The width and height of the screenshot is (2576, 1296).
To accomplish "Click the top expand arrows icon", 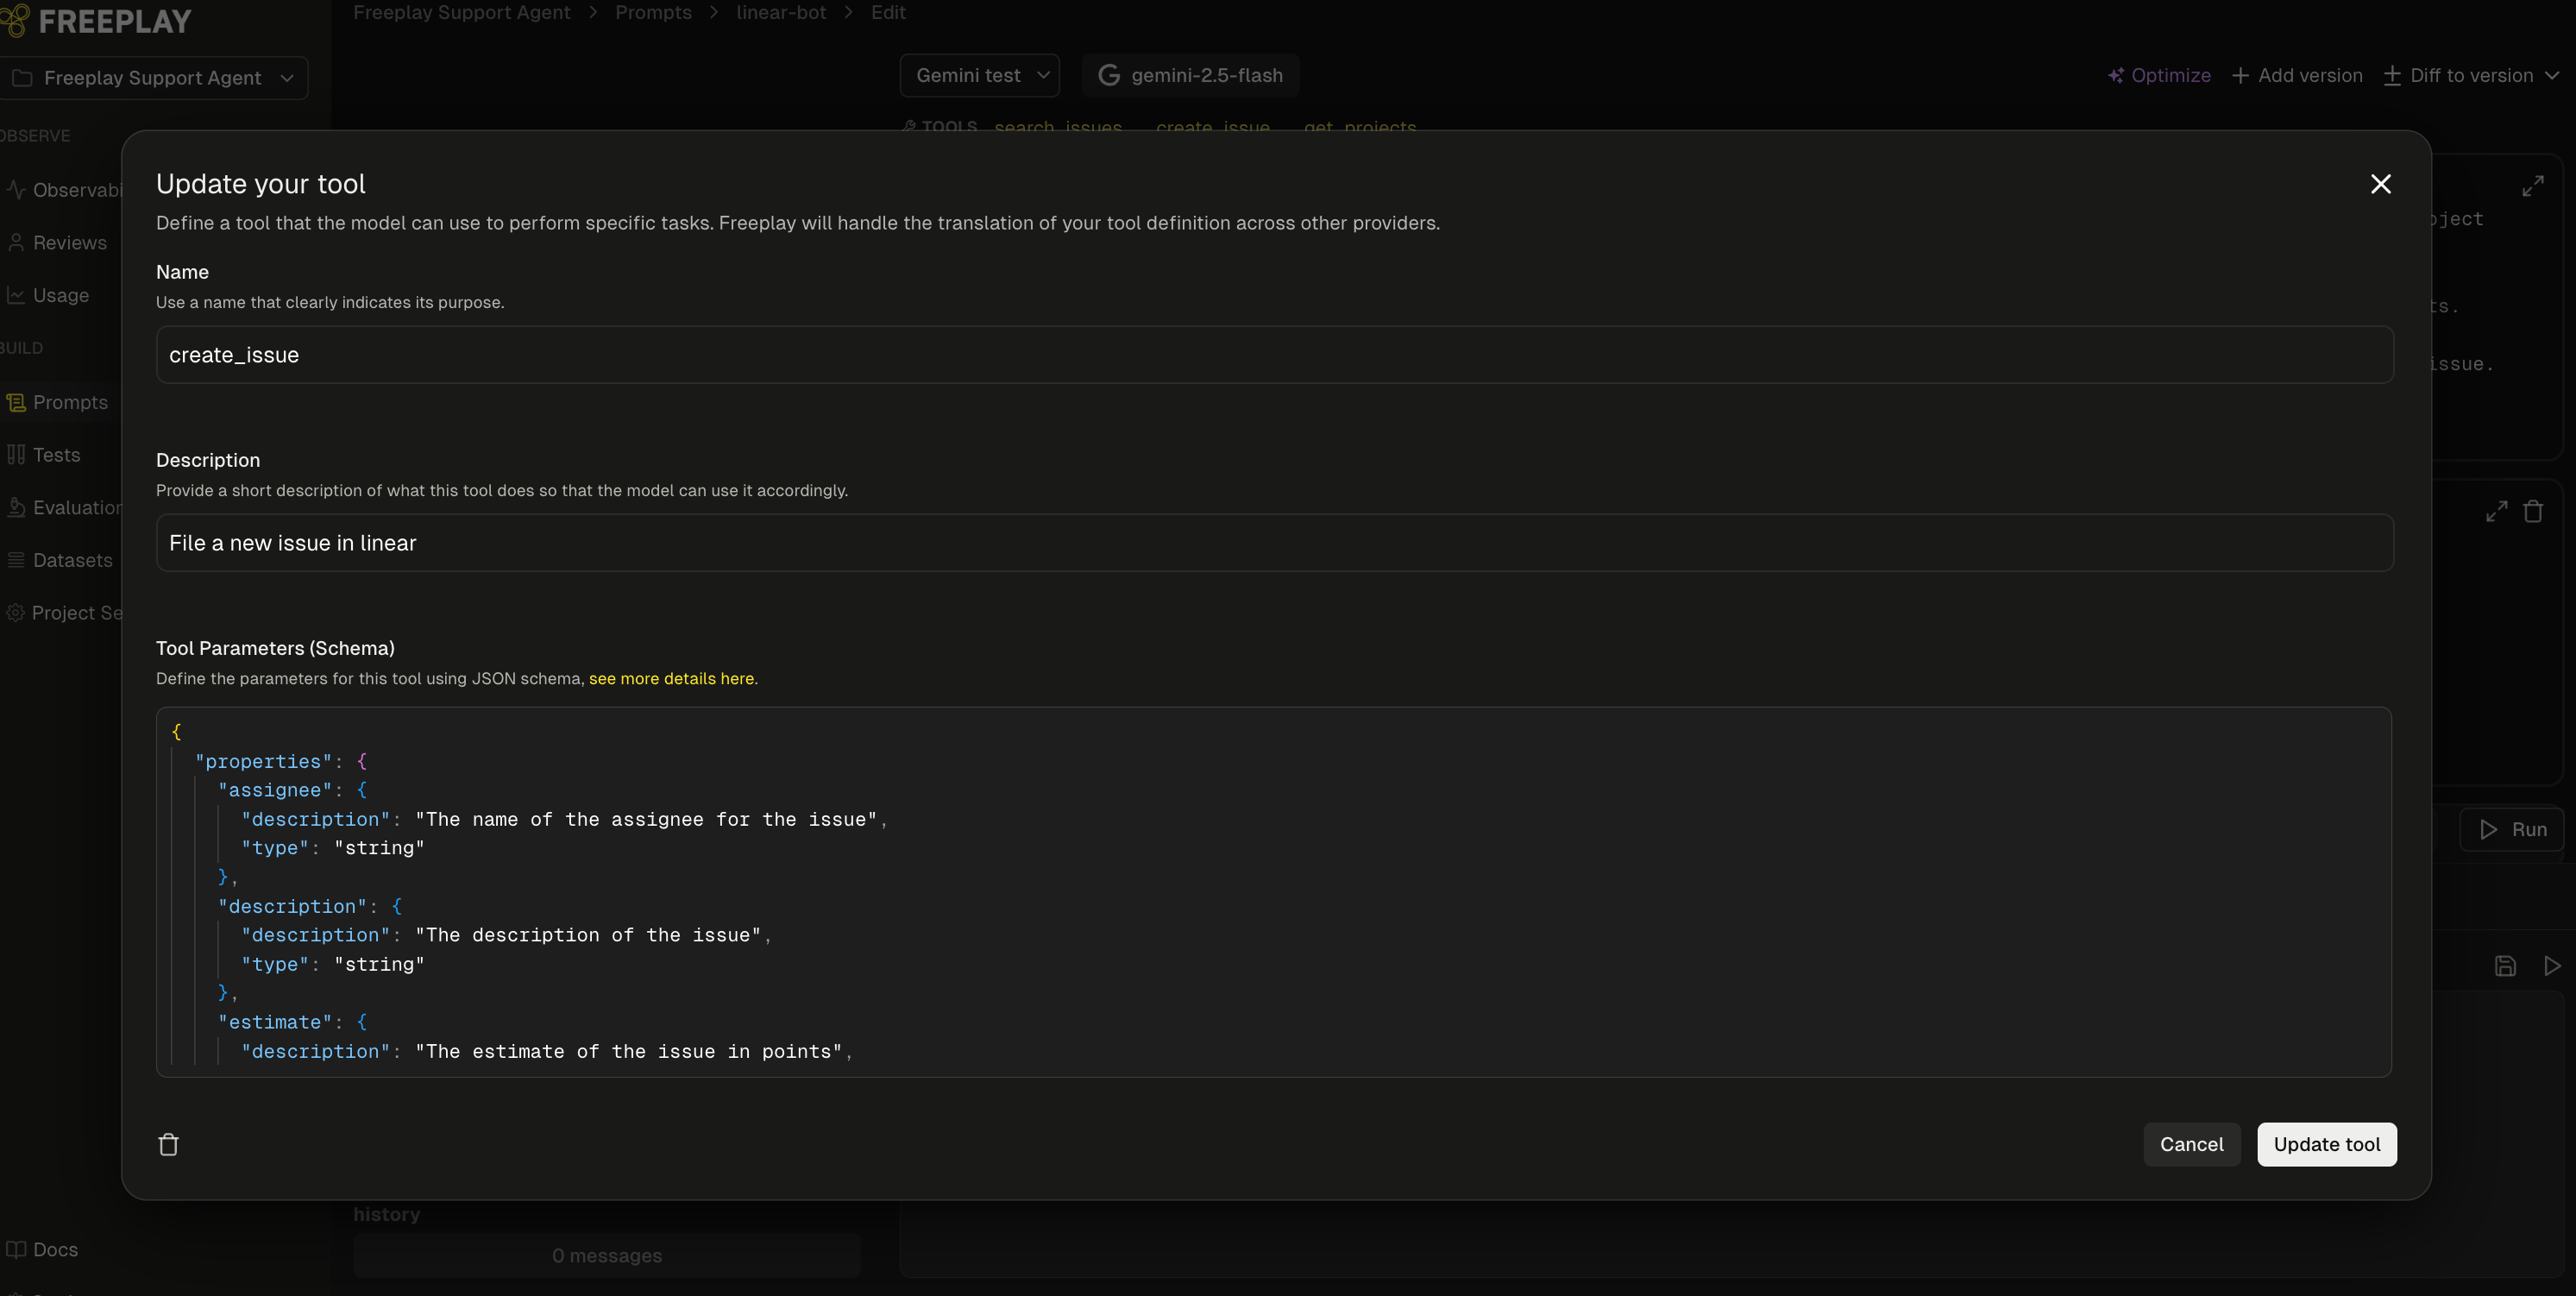I will (x=2532, y=186).
